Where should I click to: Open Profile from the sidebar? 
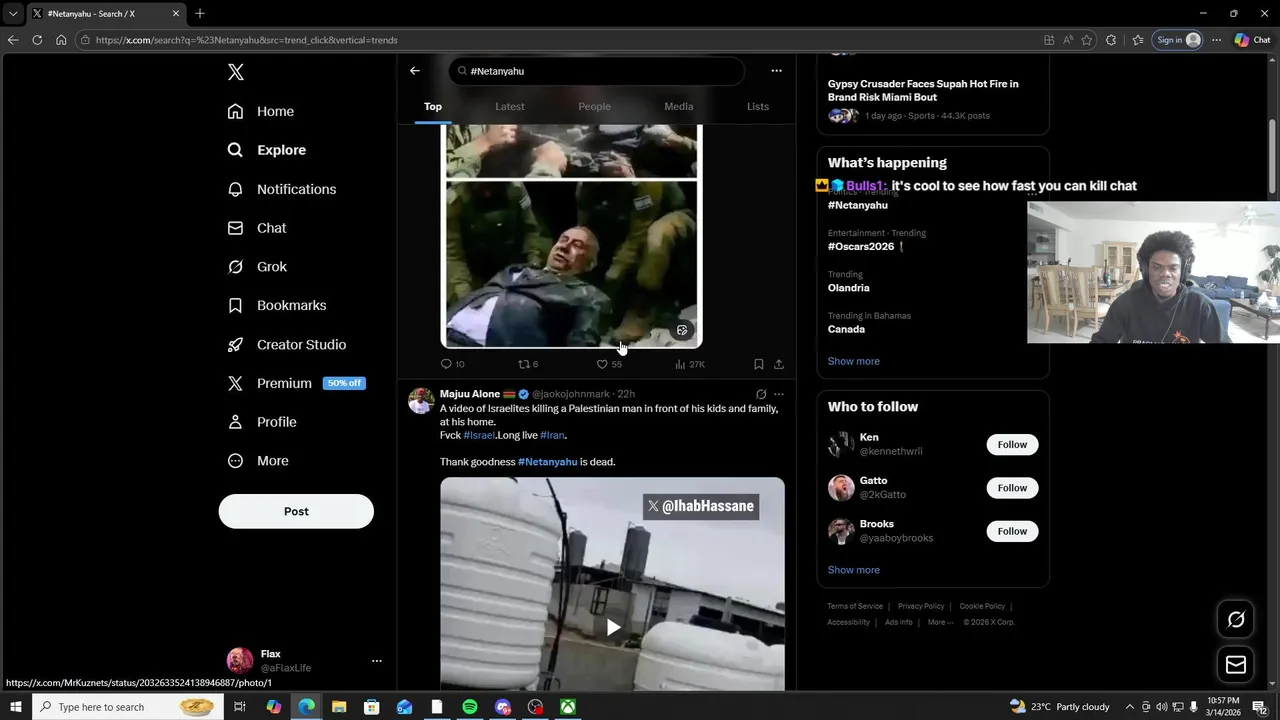pyautogui.click(x=261, y=422)
